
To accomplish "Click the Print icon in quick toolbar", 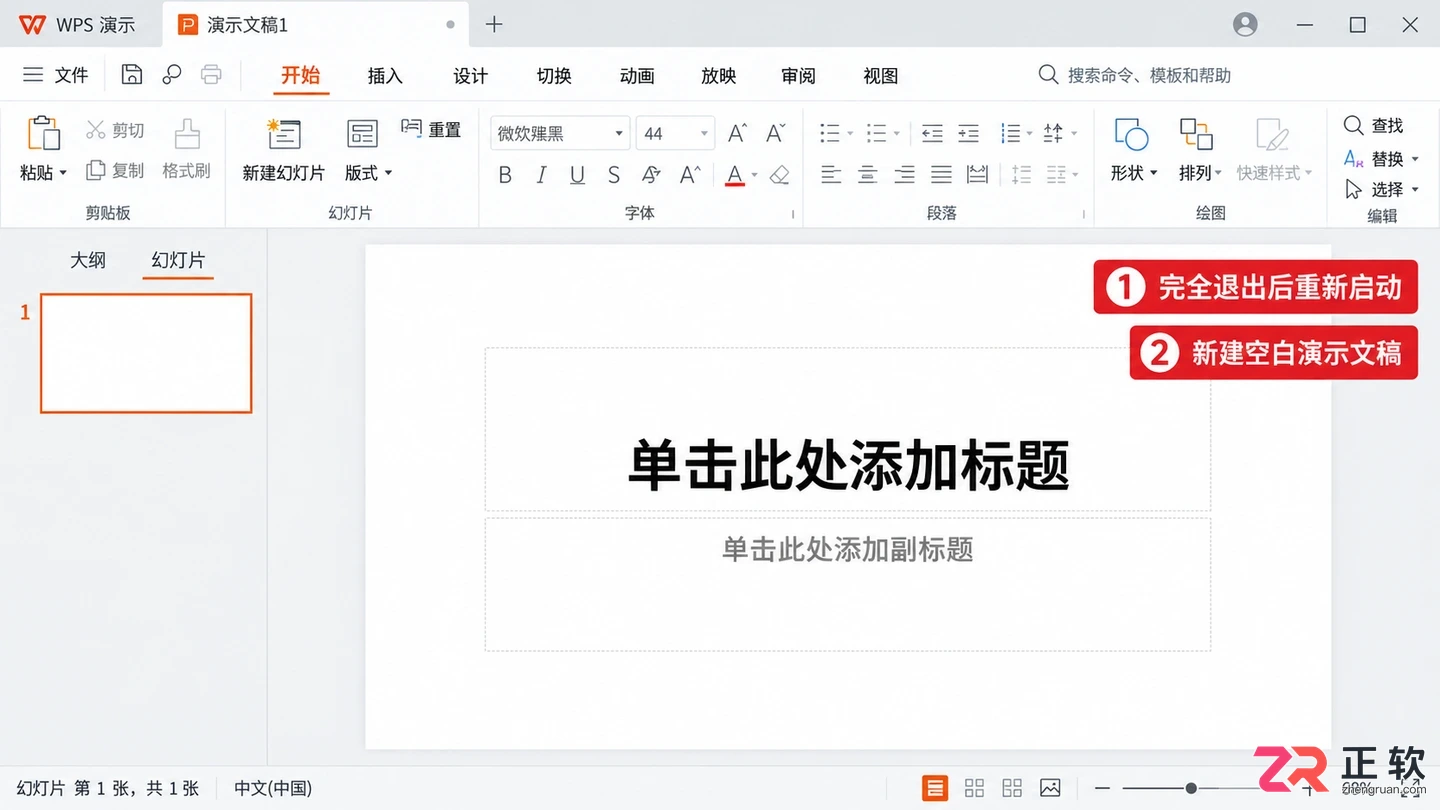I will pyautogui.click(x=211, y=75).
